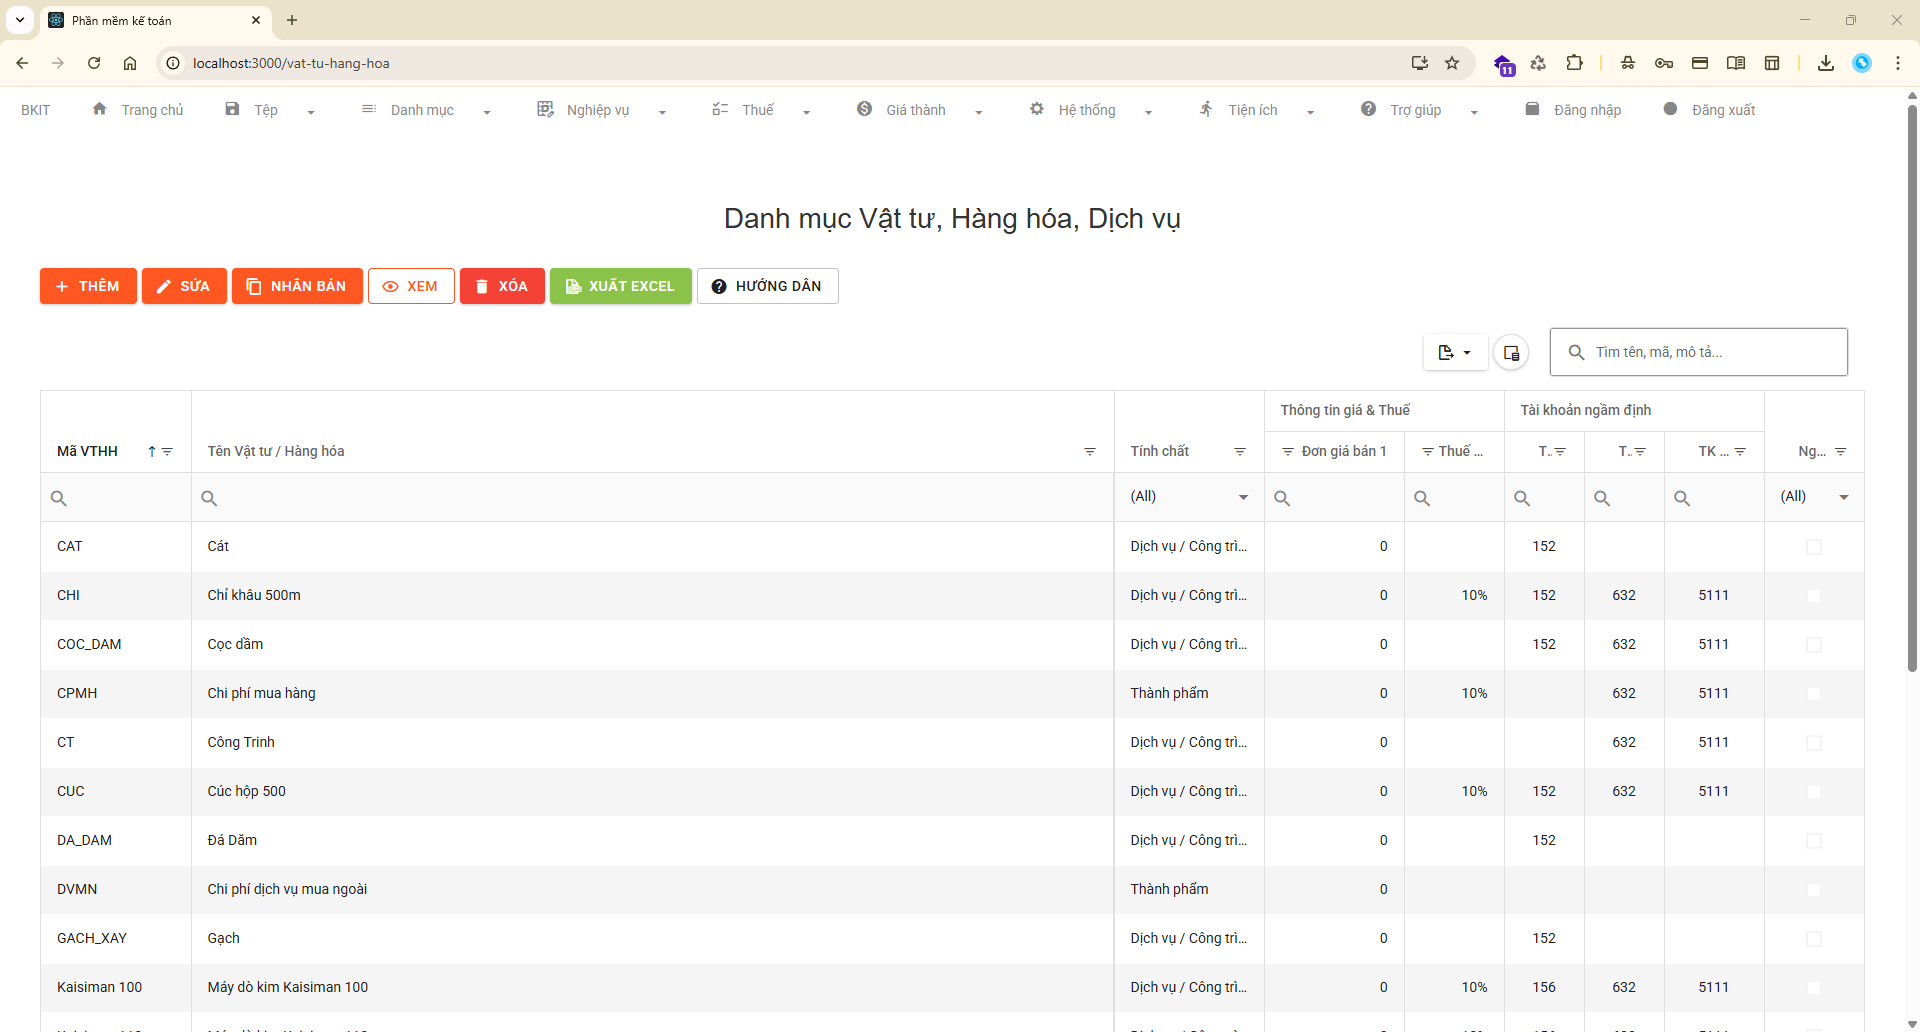Screen dimensions: 1920x1032
Task: Tick the checkbox in the Kaisiman 100 row
Action: pos(1814,988)
